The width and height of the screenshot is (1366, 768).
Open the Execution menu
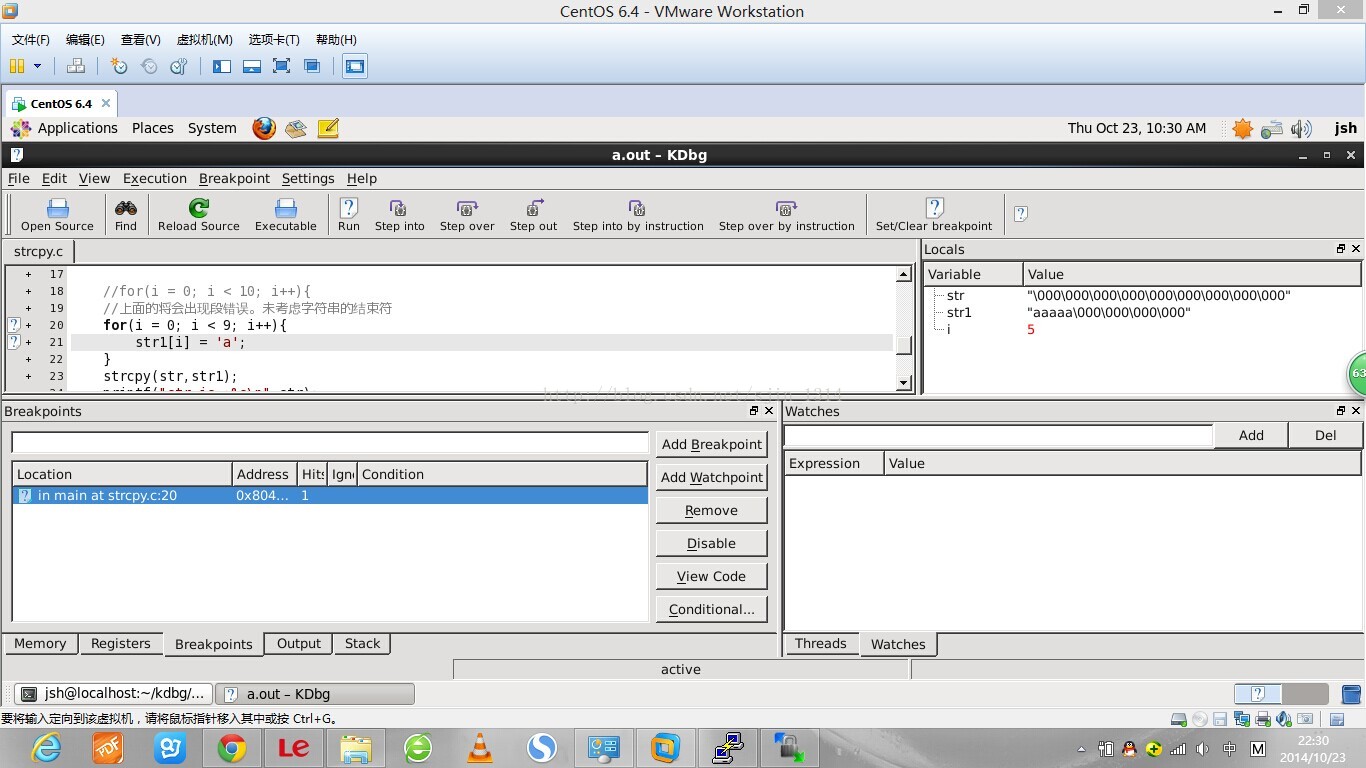[155, 178]
